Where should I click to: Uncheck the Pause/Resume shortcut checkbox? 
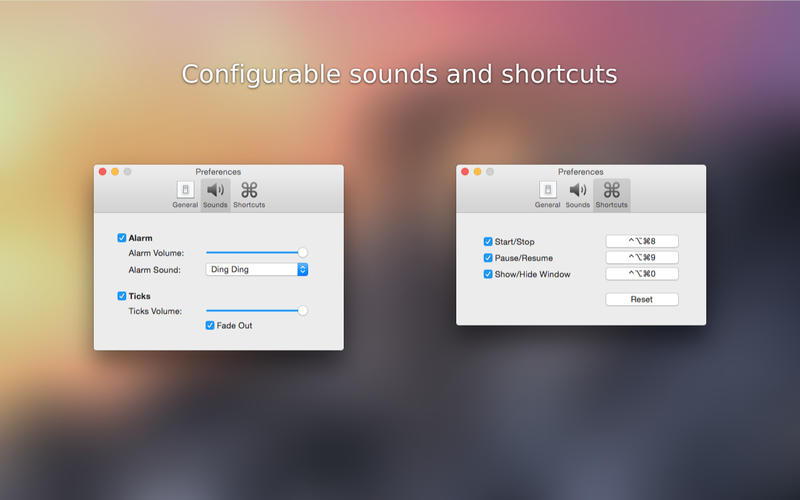tap(488, 258)
